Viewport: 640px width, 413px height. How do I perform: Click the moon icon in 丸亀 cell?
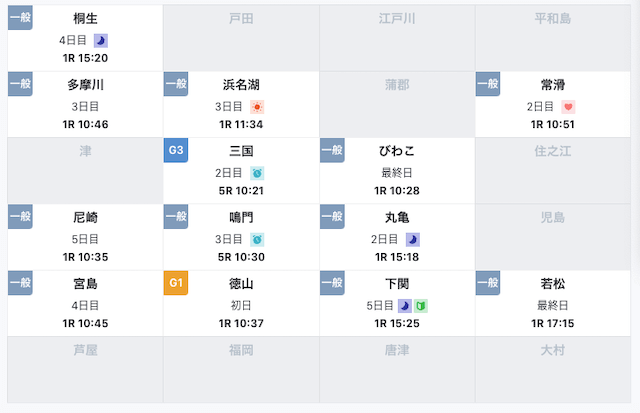pyautogui.click(x=413, y=240)
